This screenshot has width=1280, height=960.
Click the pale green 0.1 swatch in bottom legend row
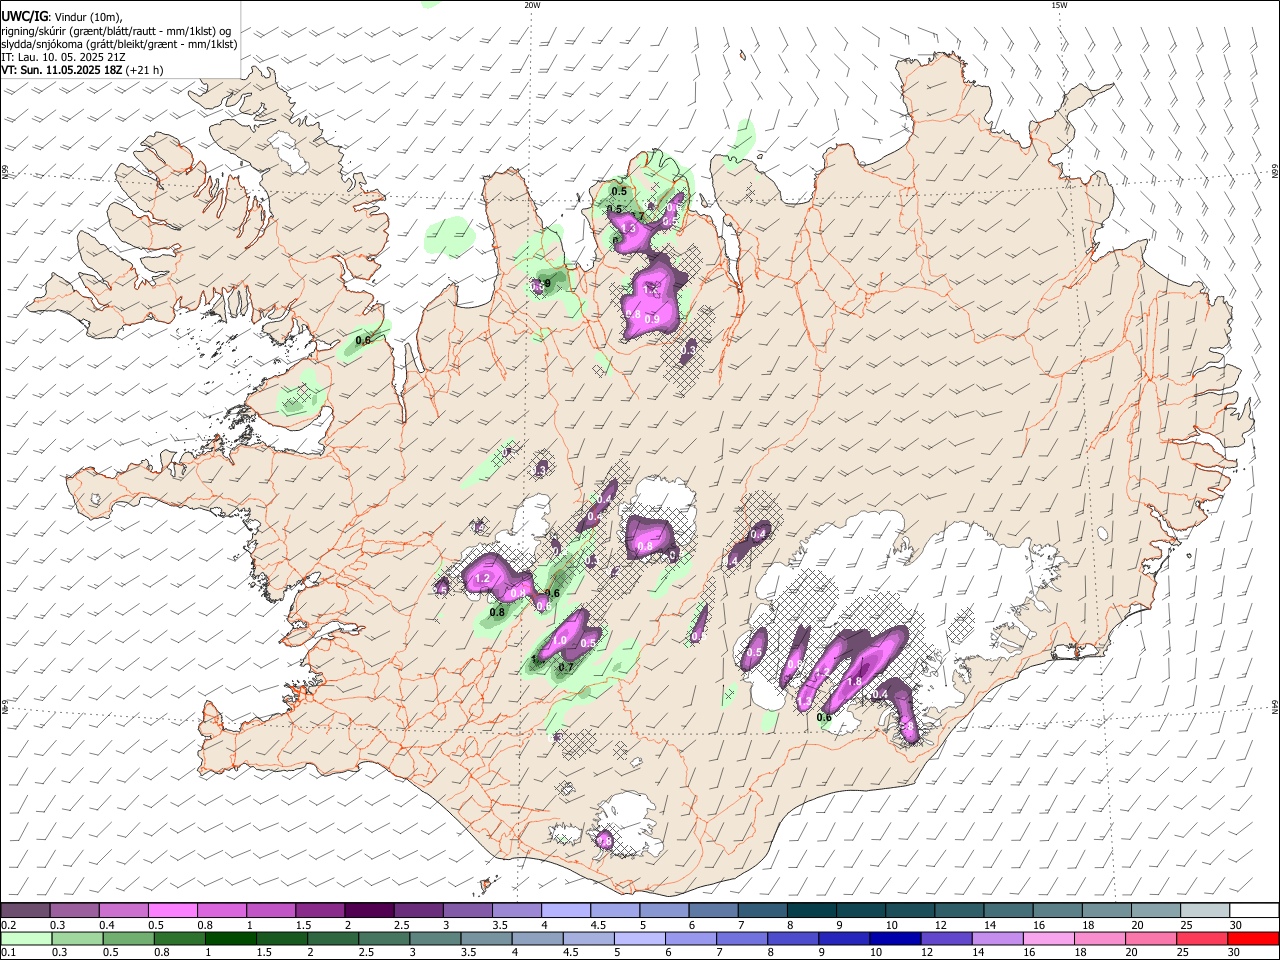pos(26,939)
